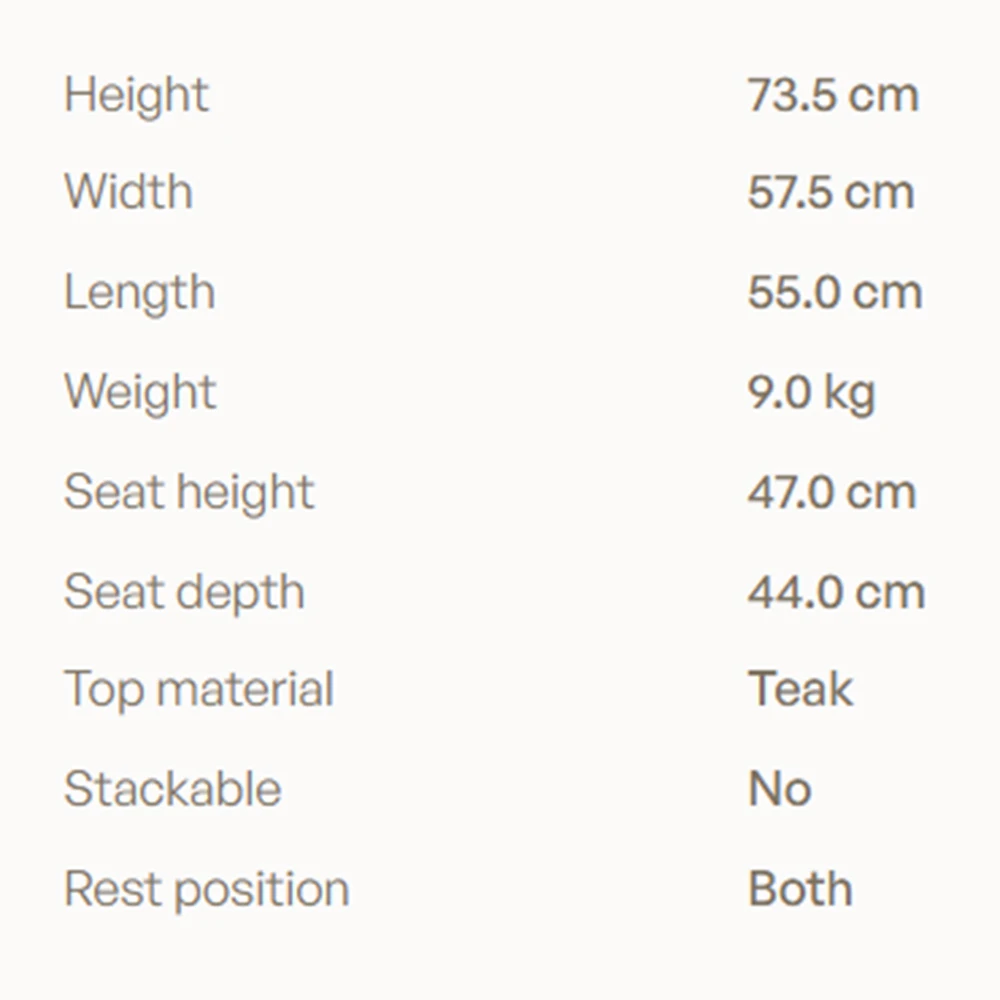Screen dimensions: 1000x1000
Task: Click the Seat height label
Action: (x=189, y=494)
